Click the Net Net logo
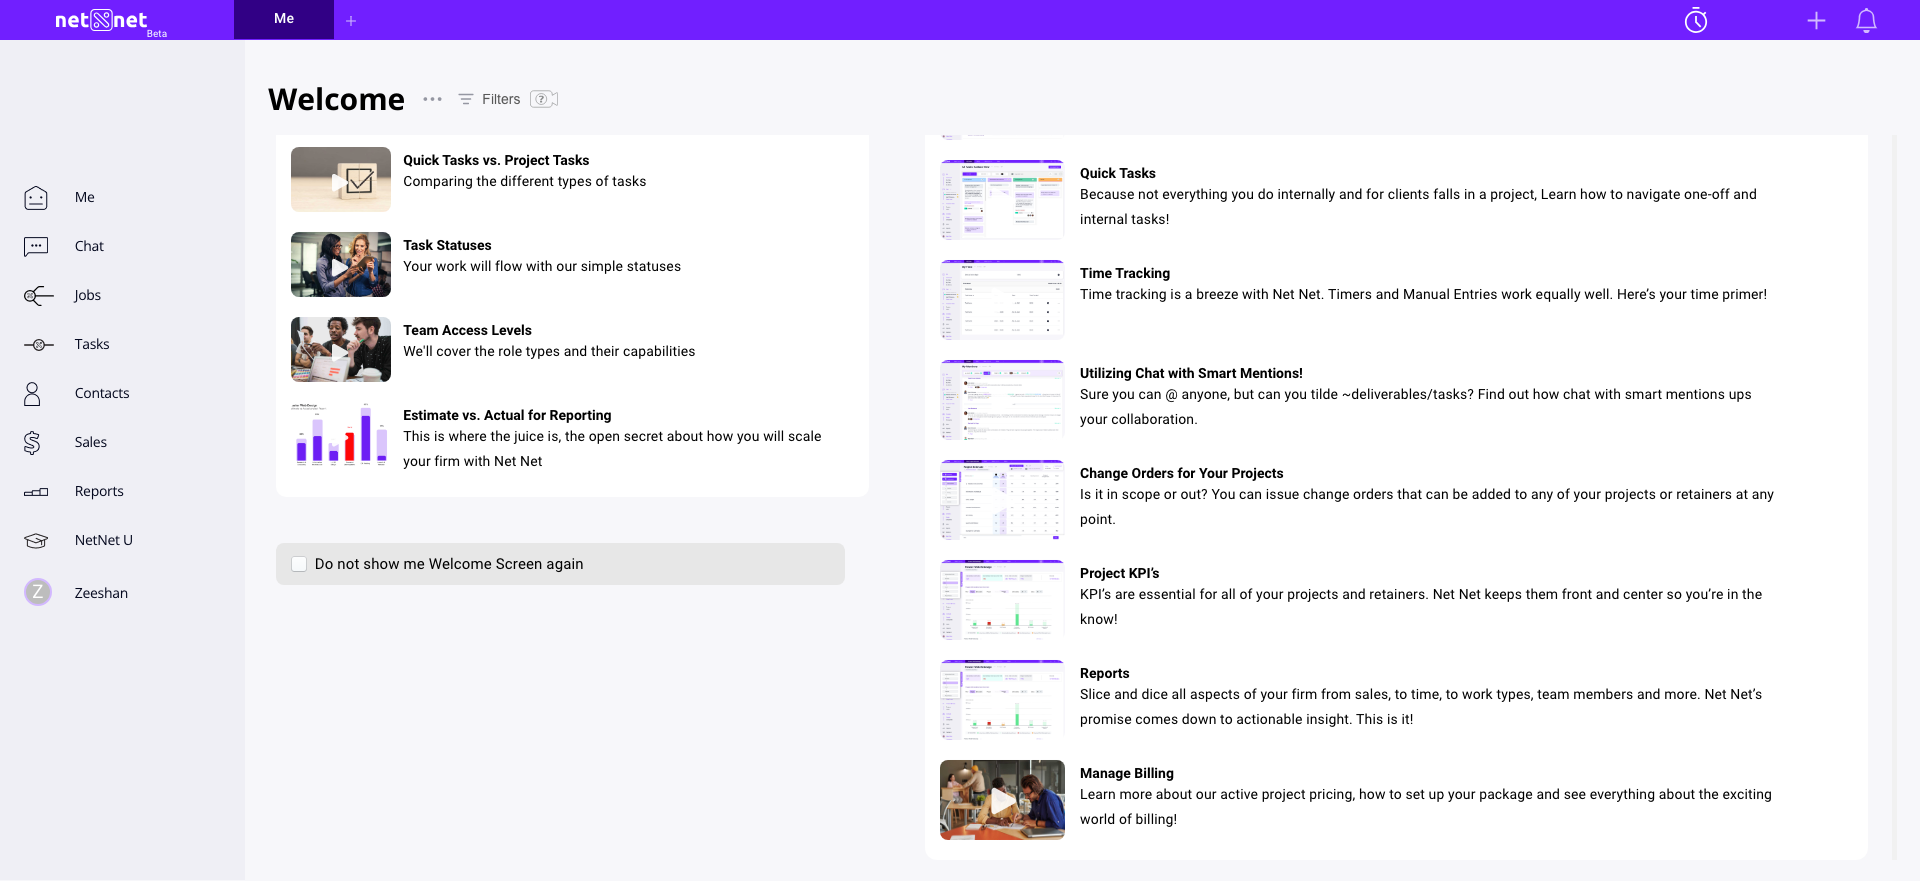 click(110, 21)
